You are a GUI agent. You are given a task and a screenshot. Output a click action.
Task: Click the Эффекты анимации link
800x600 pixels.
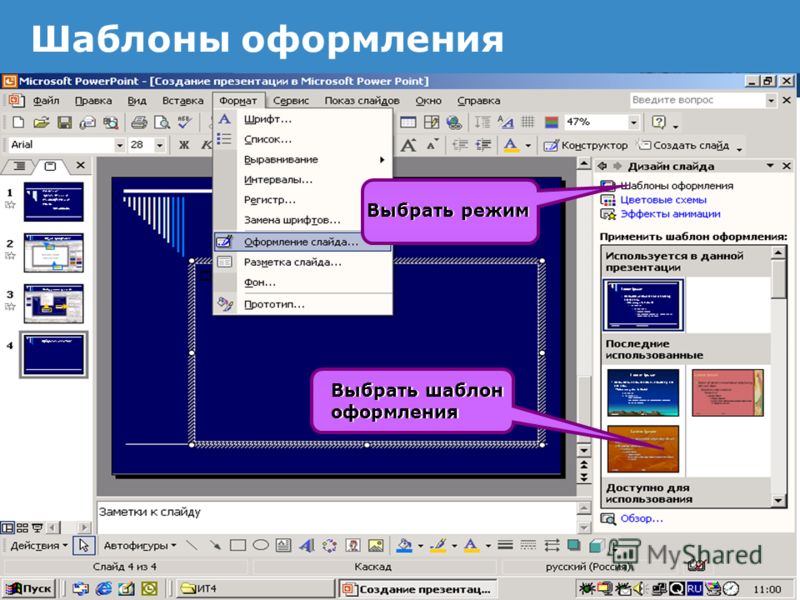click(x=670, y=214)
